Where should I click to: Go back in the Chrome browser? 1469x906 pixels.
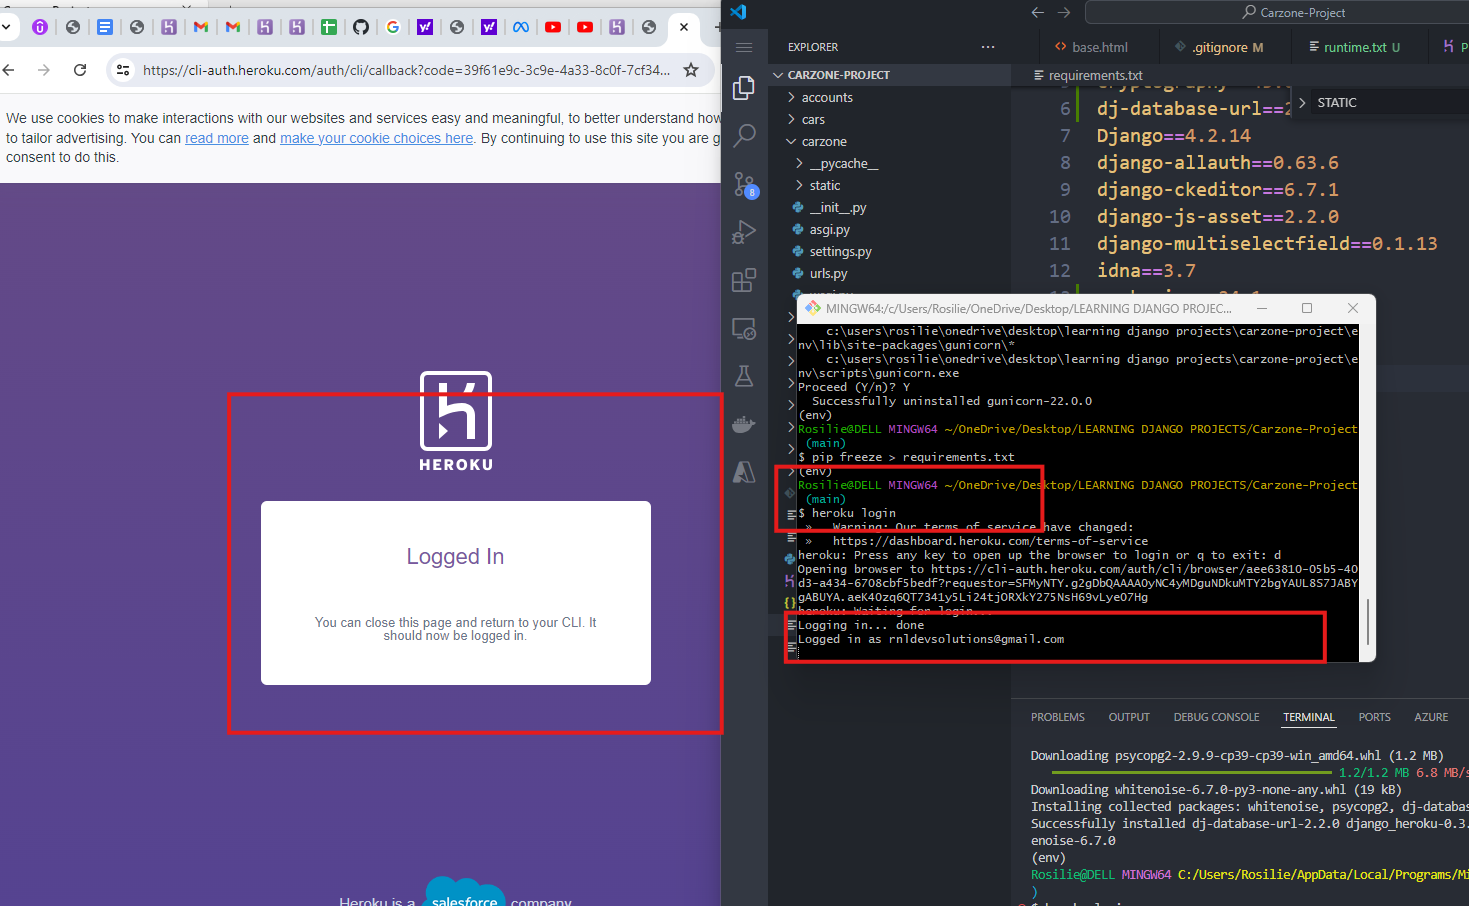[x=9, y=70]
